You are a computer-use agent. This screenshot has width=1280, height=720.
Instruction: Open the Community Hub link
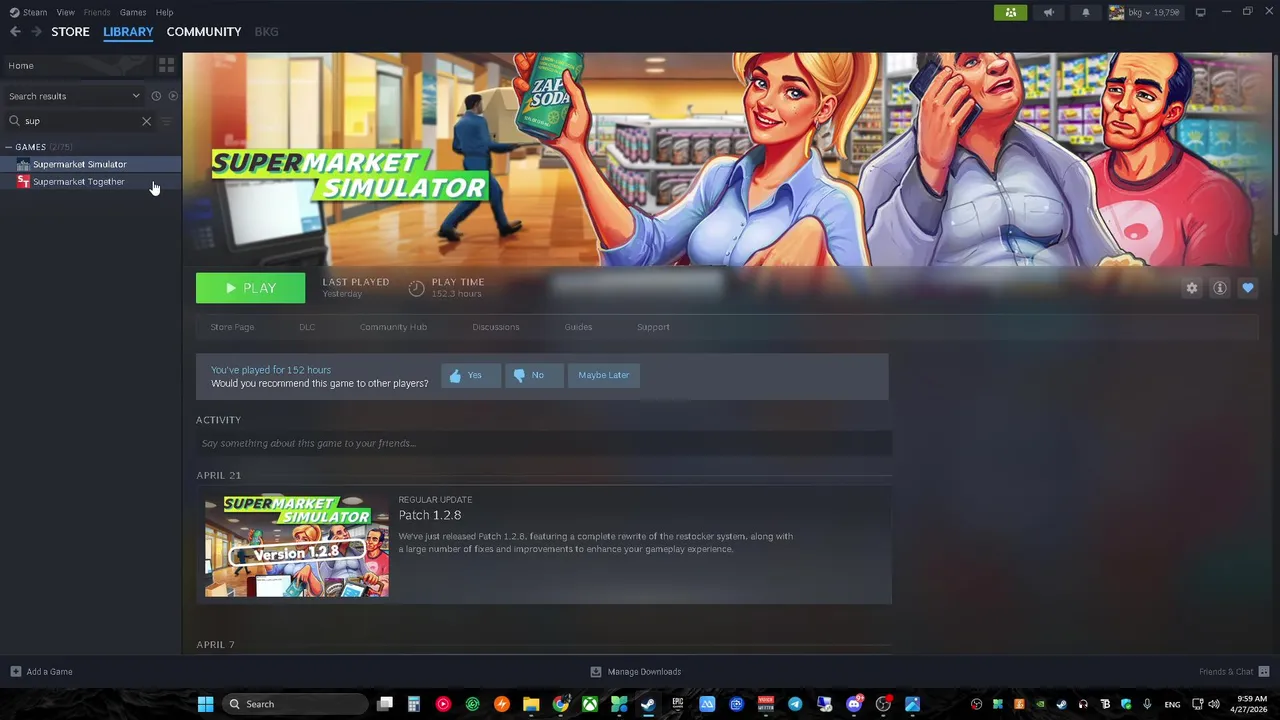pyautogui.click(x=393, y=327)
